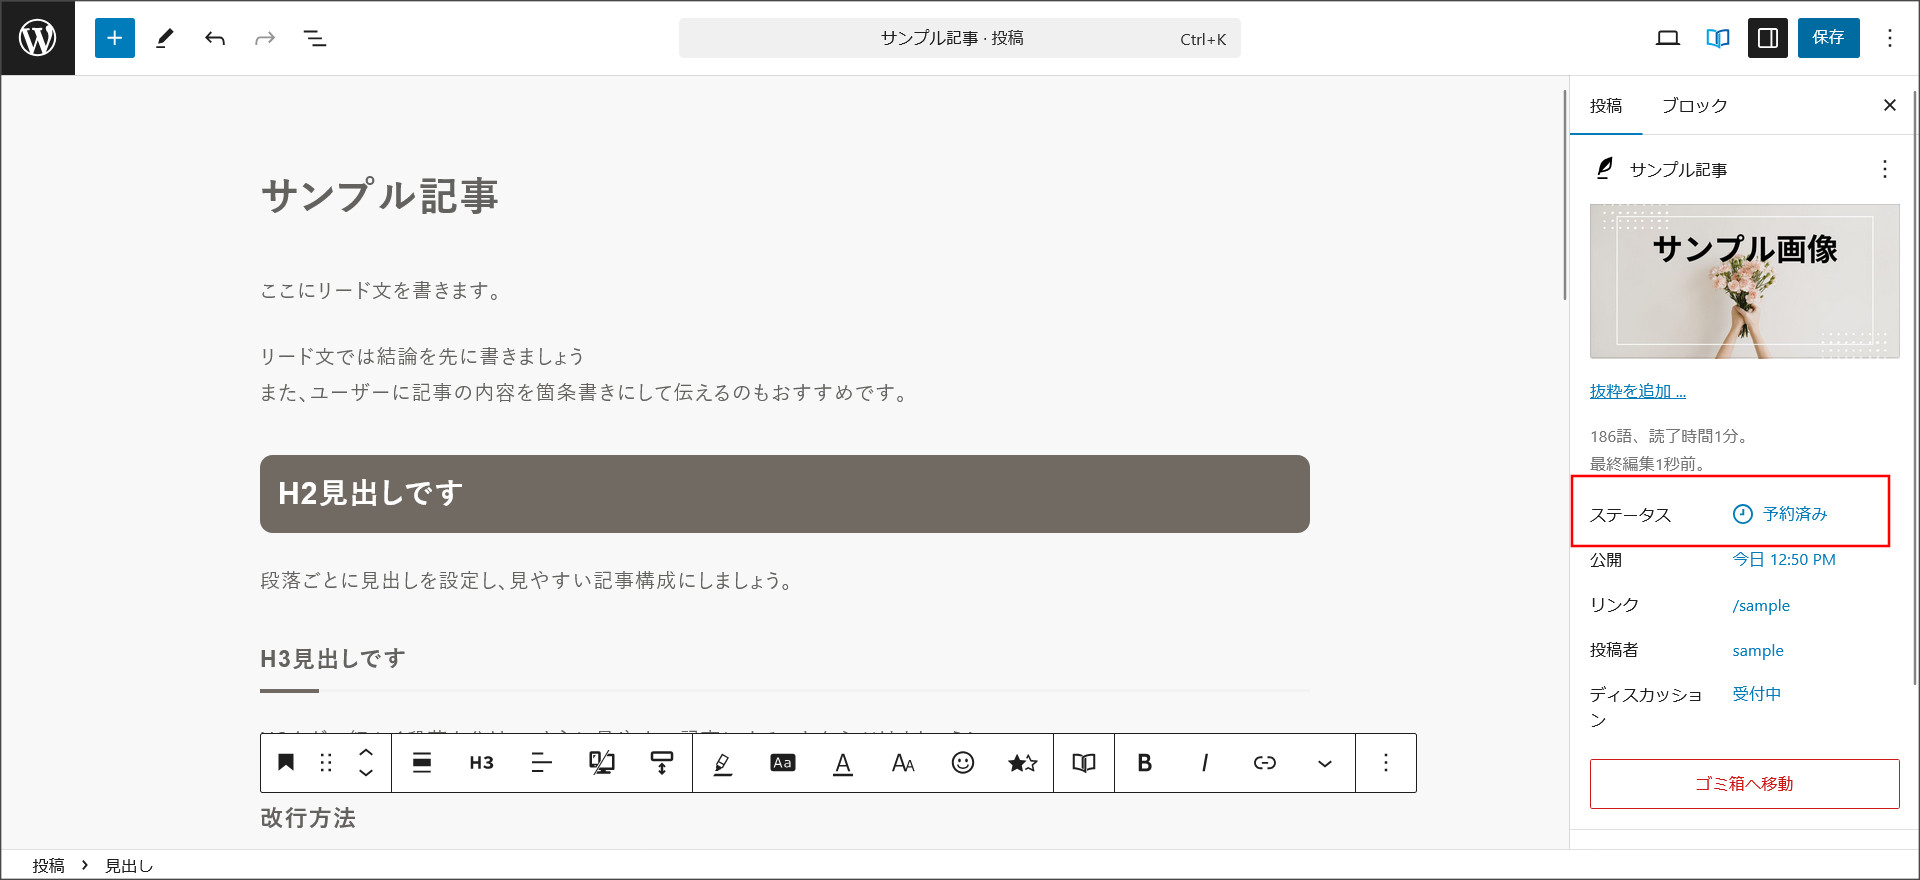This screenshot has height=880, width=1920.
Task: Open block options three-dot menu
Action: [1386, 763]
